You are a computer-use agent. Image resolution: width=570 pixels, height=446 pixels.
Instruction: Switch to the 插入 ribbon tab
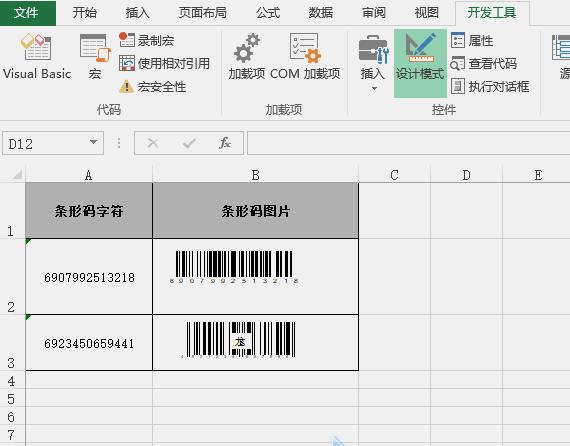tap(137, 13)
